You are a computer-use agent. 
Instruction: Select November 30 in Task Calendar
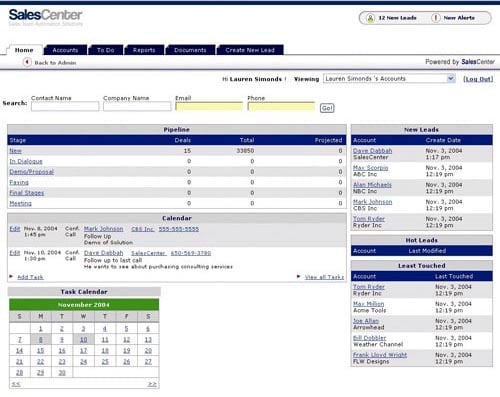coord(62,373)
